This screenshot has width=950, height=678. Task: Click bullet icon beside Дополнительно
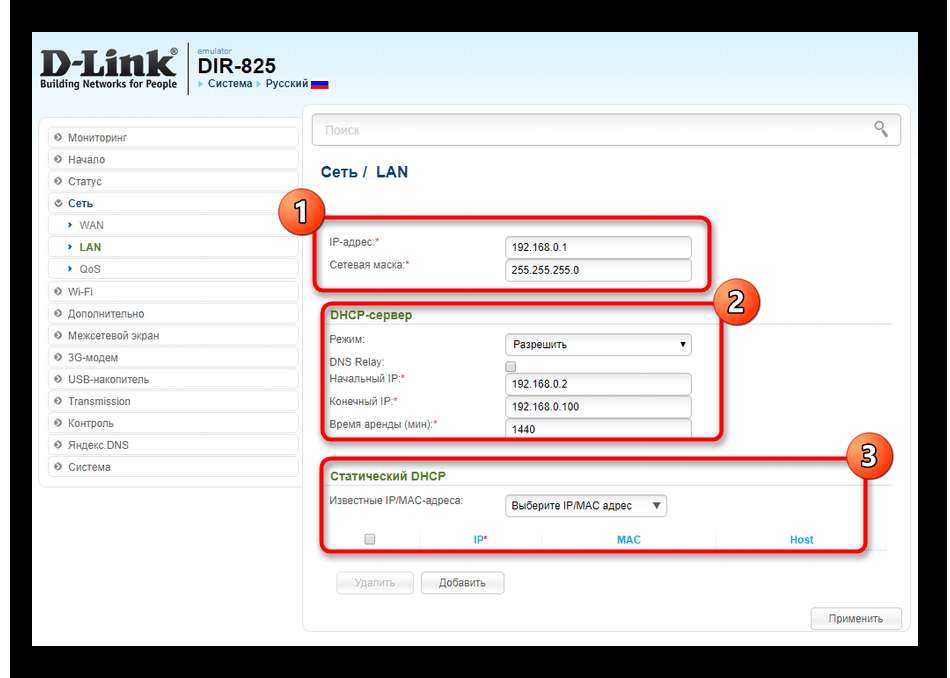(58, 313)
